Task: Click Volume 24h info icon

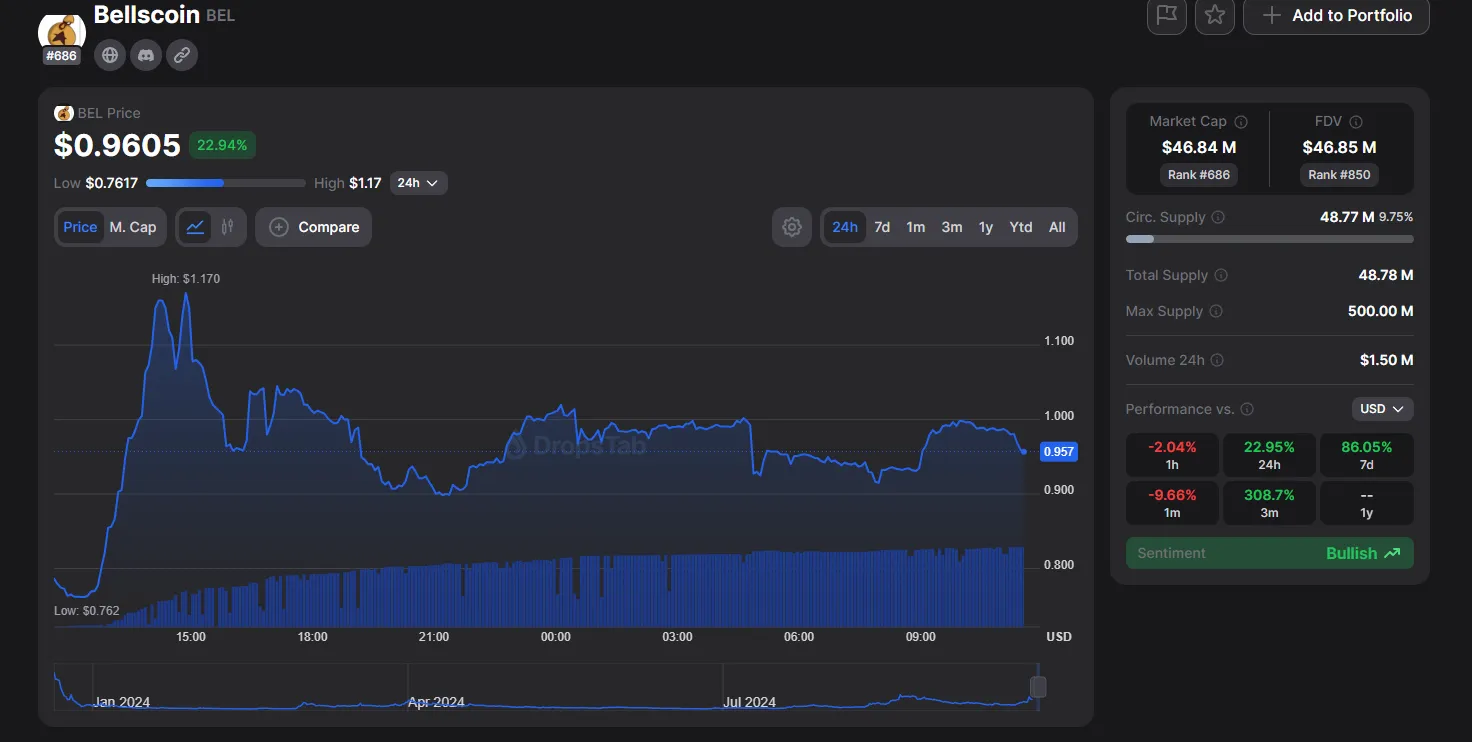Action: pos(1217,360)
